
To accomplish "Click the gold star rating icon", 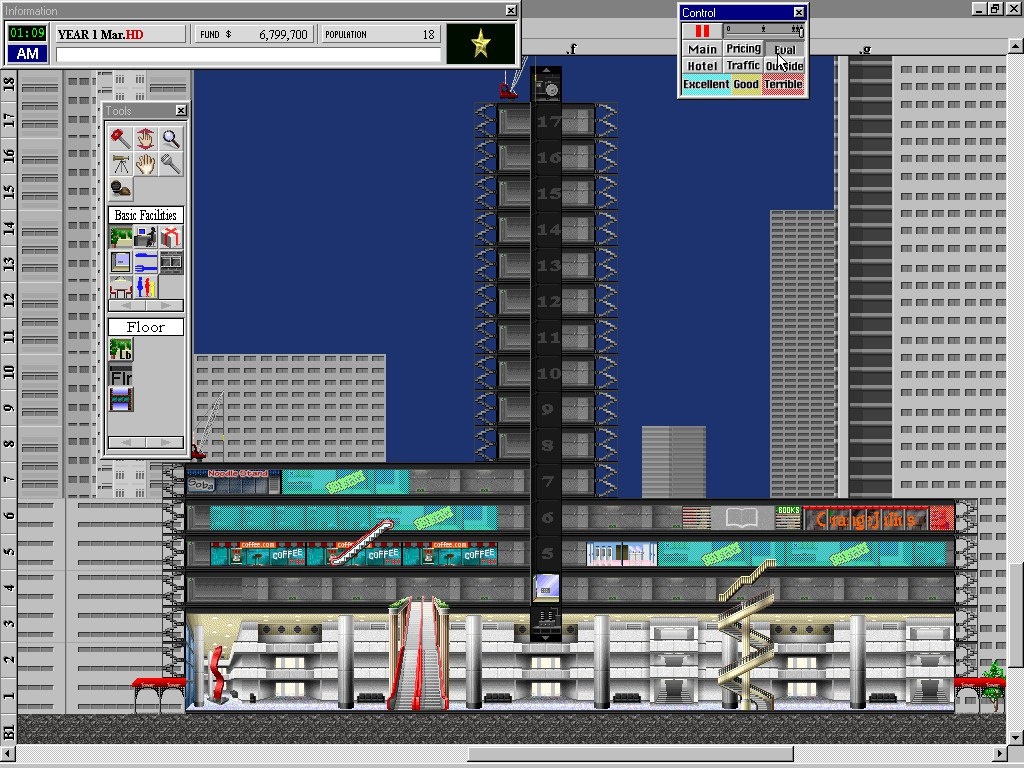I will coord(481,44).
